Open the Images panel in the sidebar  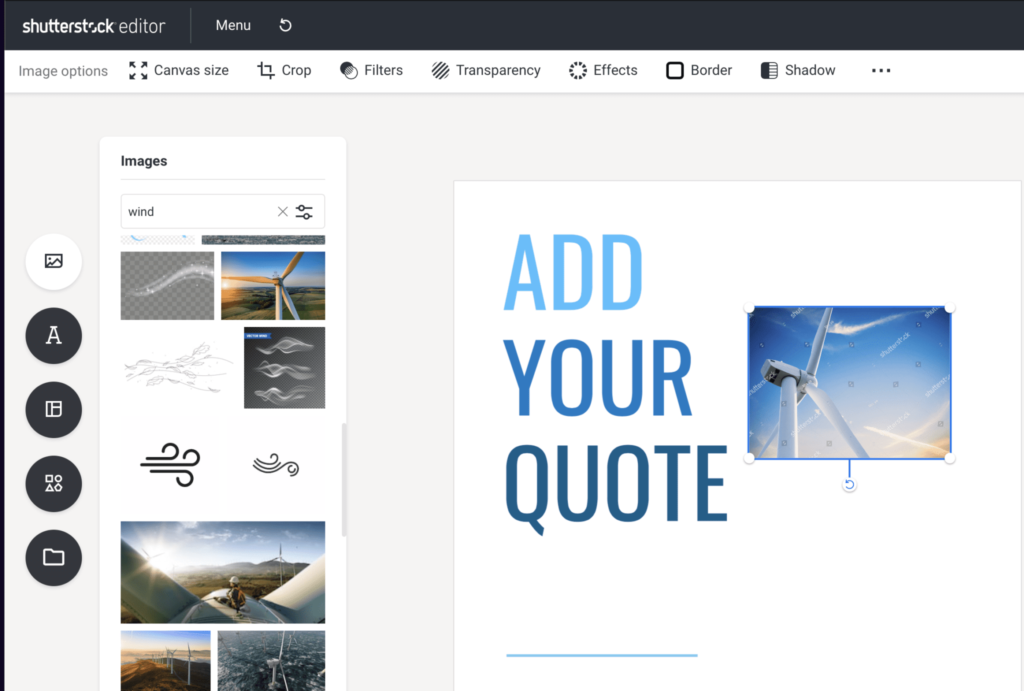coord(53,261)
